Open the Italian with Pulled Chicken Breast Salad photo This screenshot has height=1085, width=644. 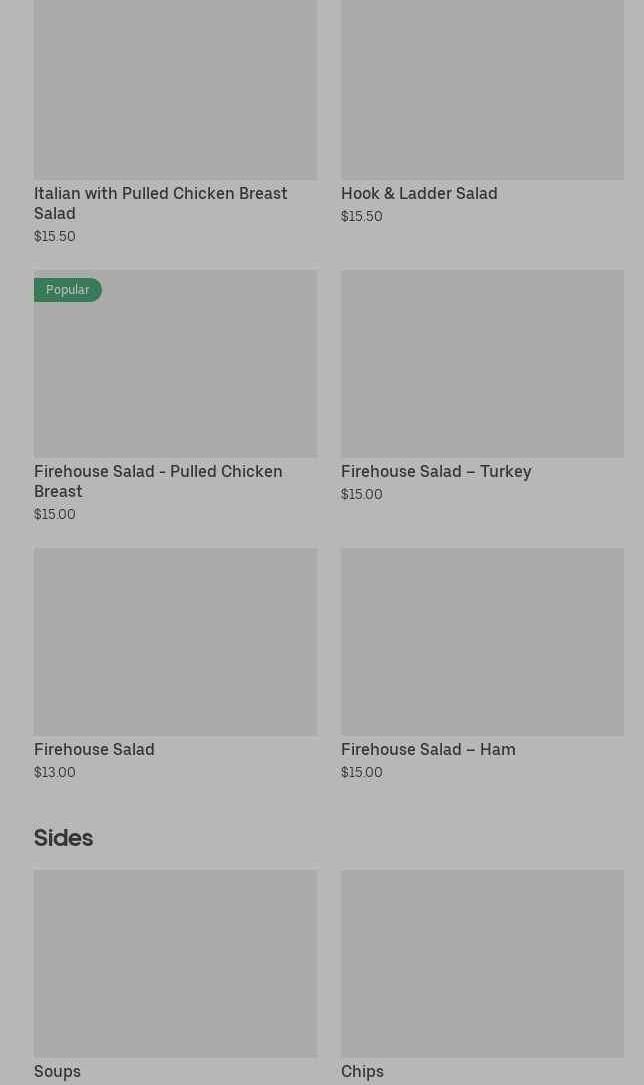175,90
